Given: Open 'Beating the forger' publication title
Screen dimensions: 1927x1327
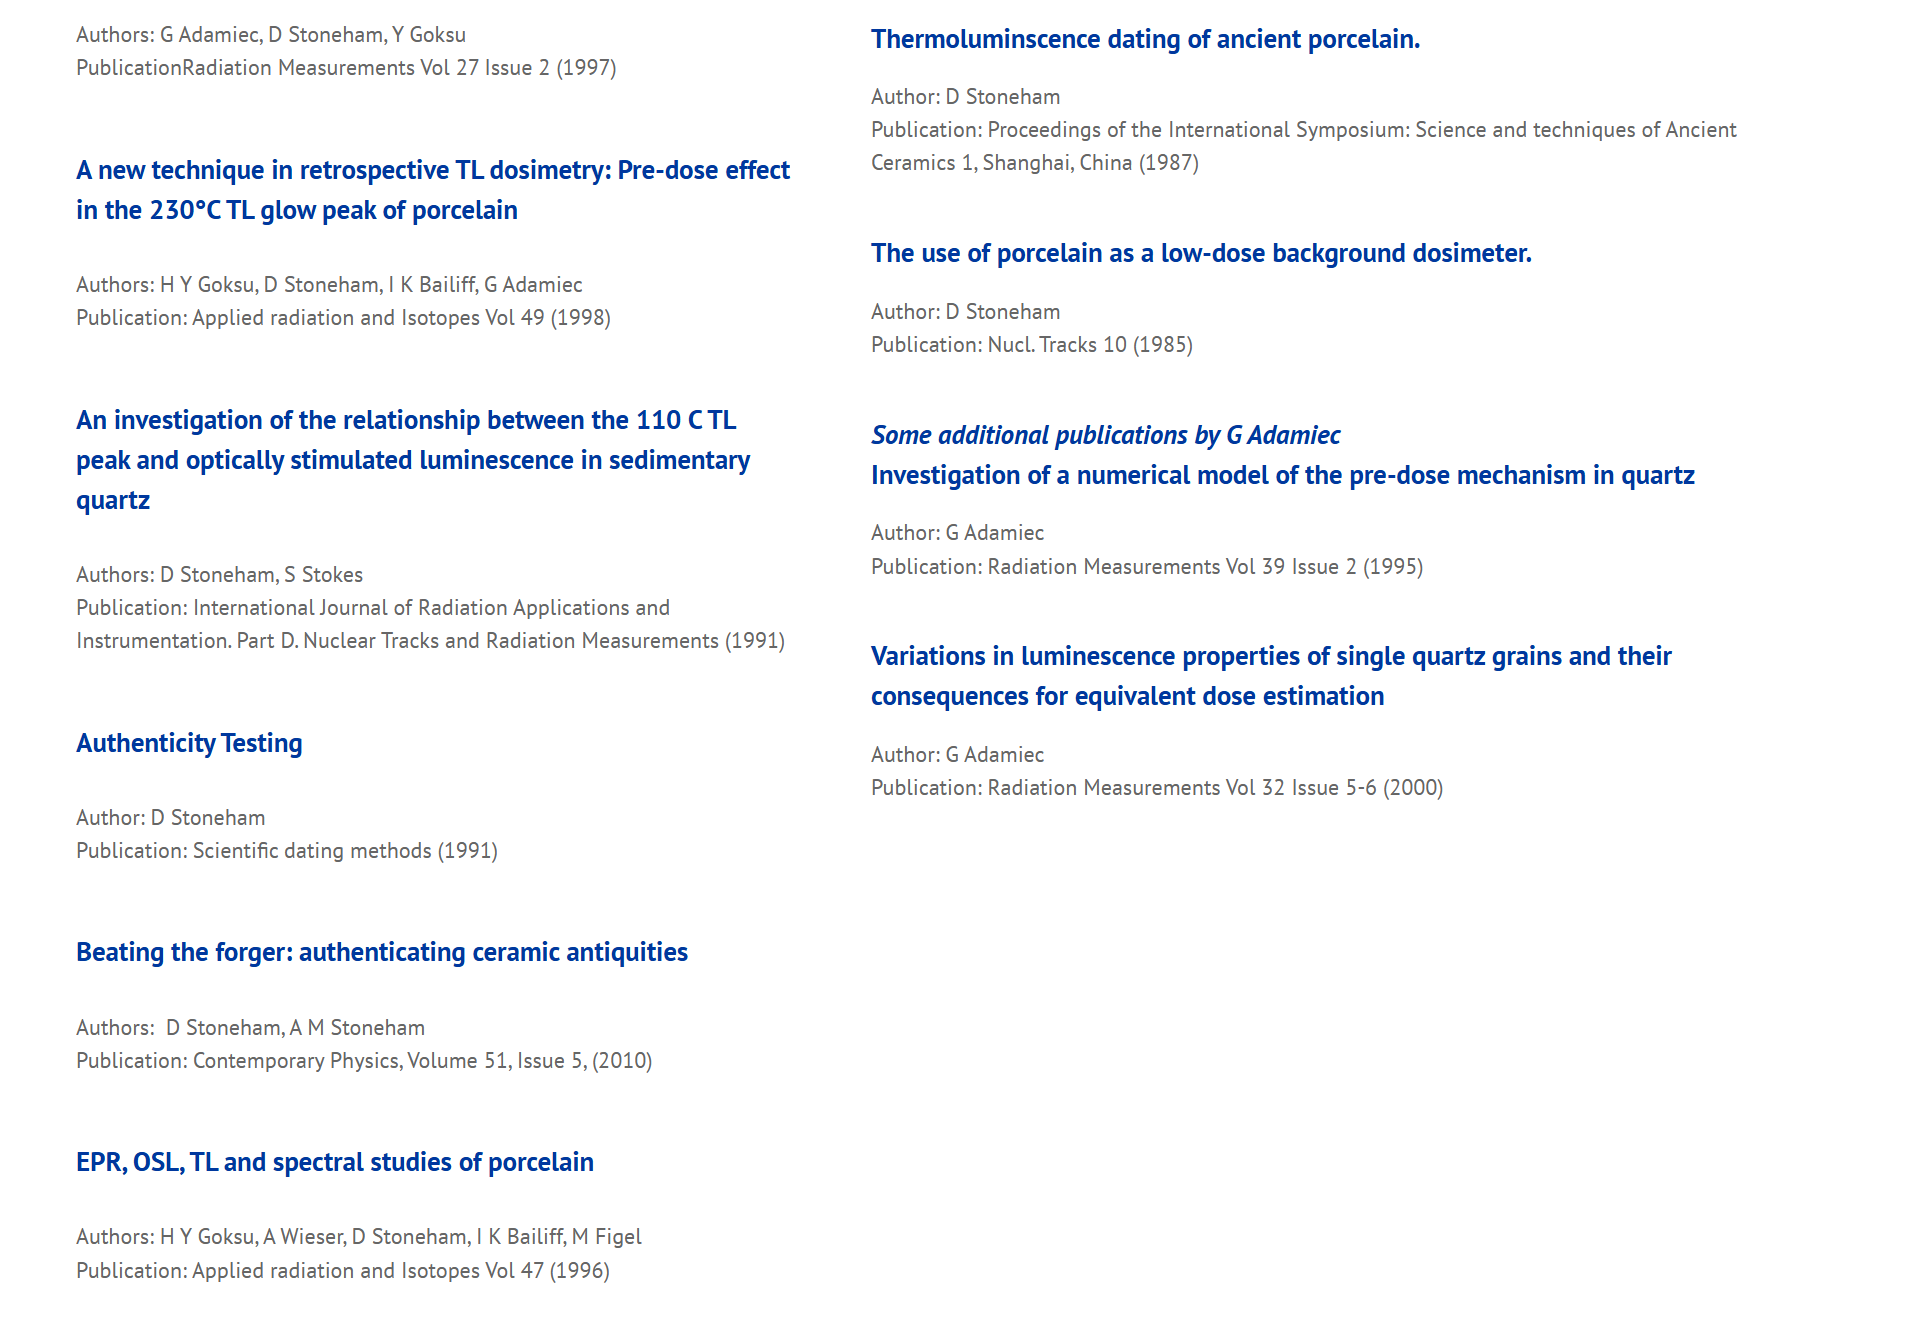Looking at the screenshot, I should (x=382, y=953).
